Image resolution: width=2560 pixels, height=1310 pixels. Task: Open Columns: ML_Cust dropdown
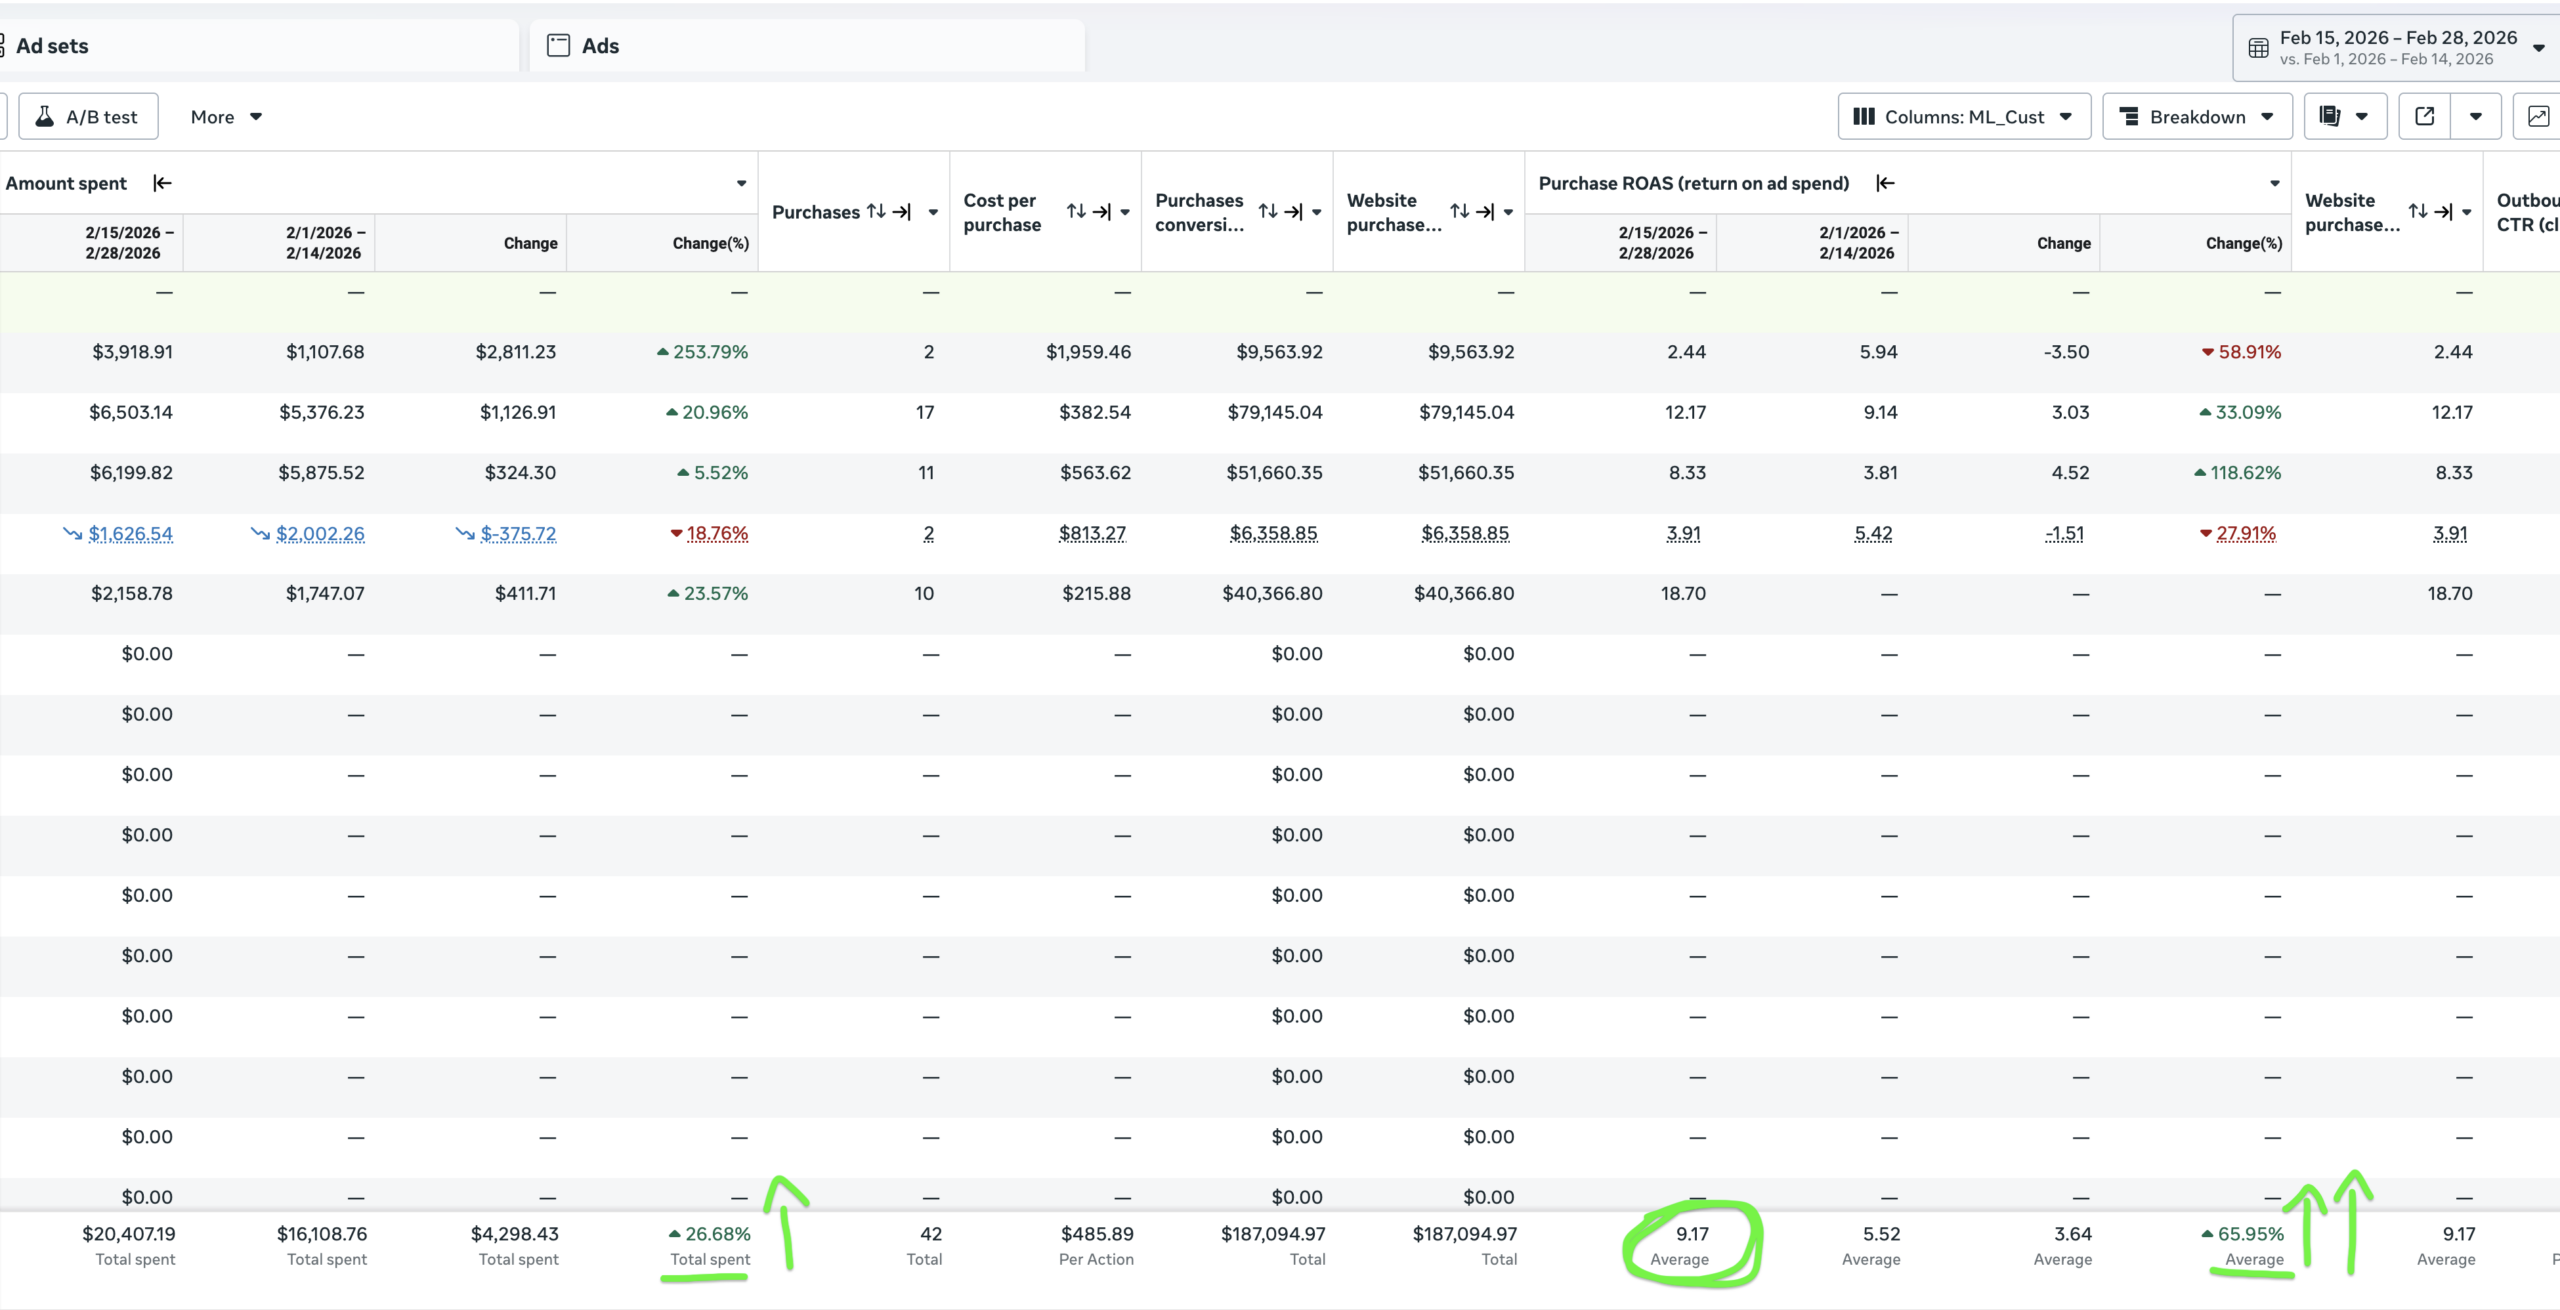click(x=1963, y=117)
